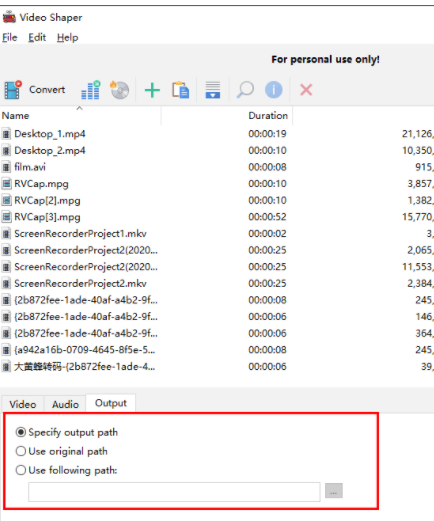Click the browse ellipsis button
Image resolution: width=434 pixels, height=521 pixels.
coord(334,491)
